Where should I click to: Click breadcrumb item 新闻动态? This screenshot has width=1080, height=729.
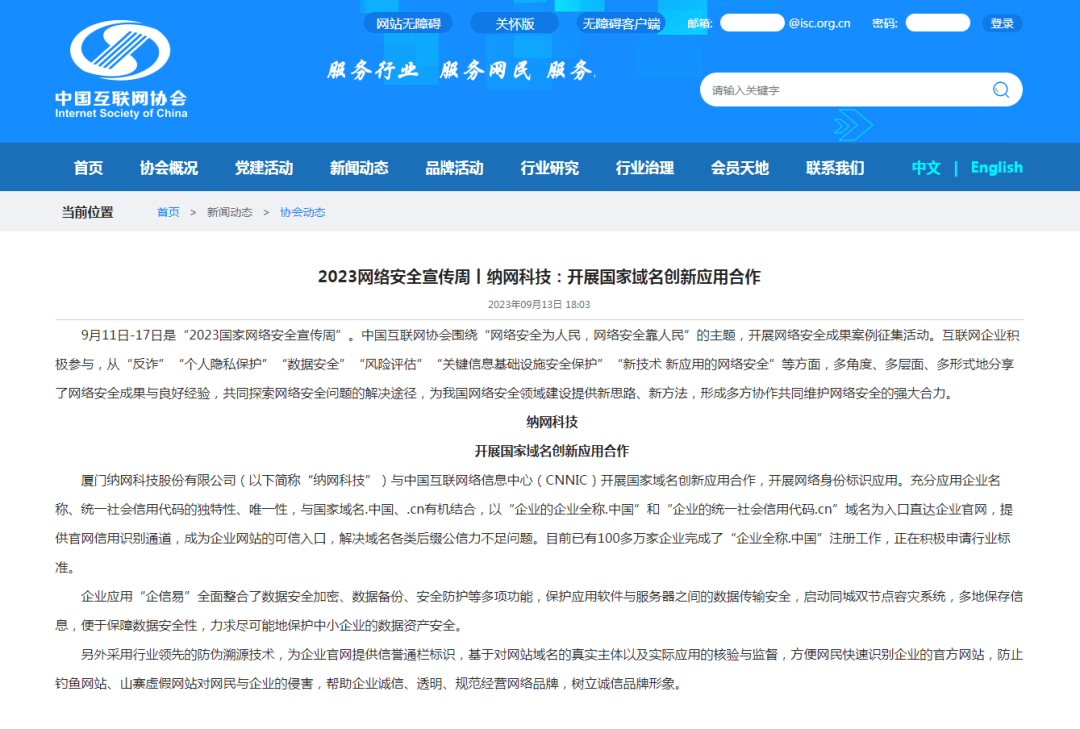pyautogui.click(x=229, y=212)
